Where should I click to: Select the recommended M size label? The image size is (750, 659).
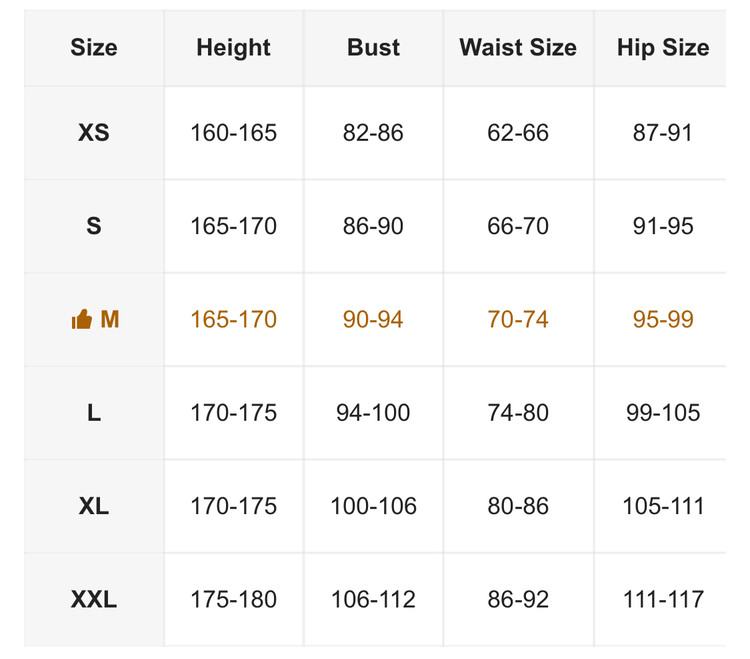pyautogui.click(x=109, y=320)
